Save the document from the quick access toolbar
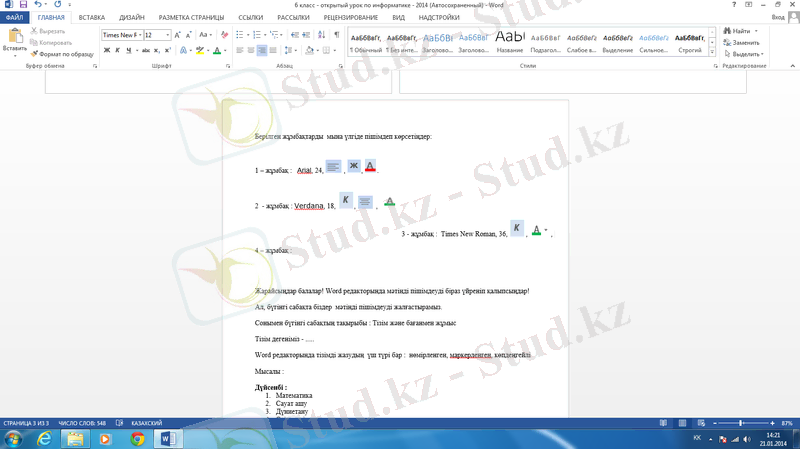 point(22,5)
